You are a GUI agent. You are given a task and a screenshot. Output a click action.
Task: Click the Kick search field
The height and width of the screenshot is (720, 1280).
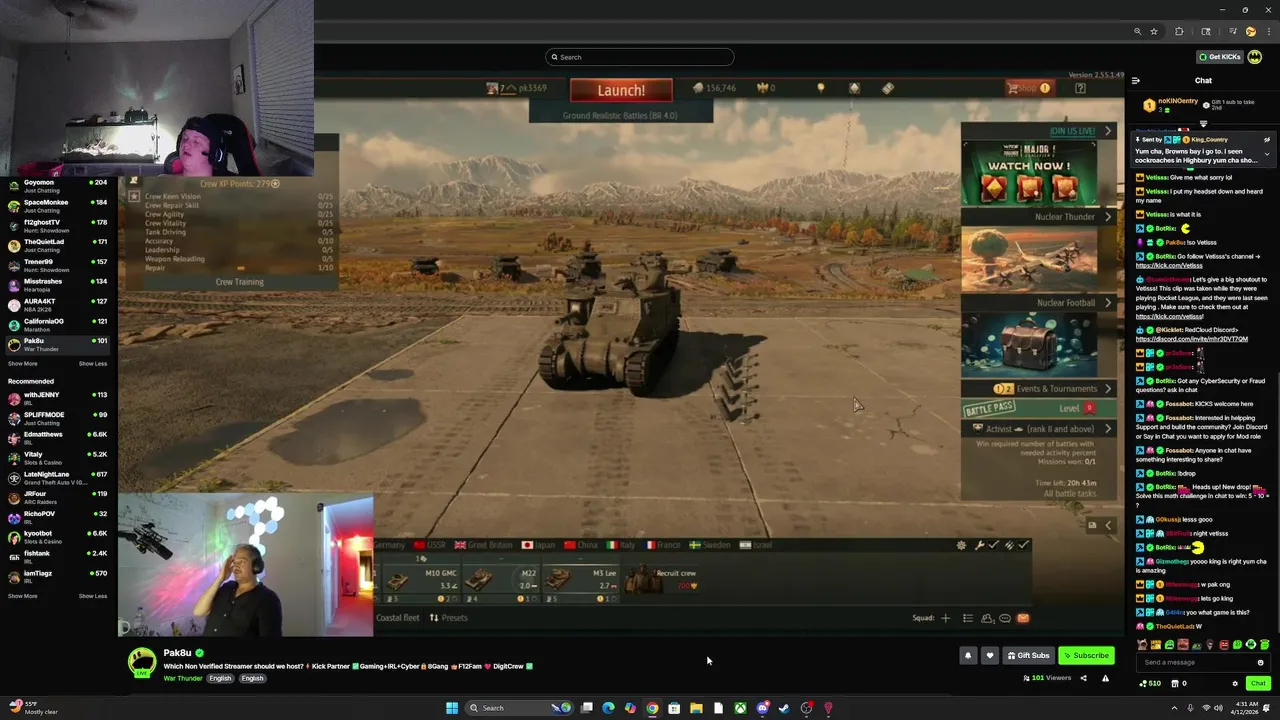click(x=640, y=57)
